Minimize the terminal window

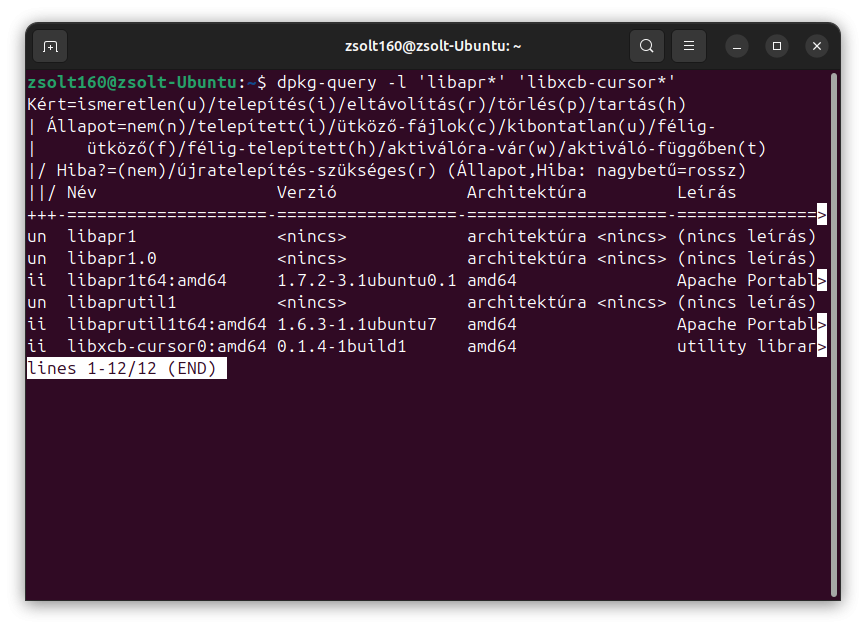(x=737, y=46)
